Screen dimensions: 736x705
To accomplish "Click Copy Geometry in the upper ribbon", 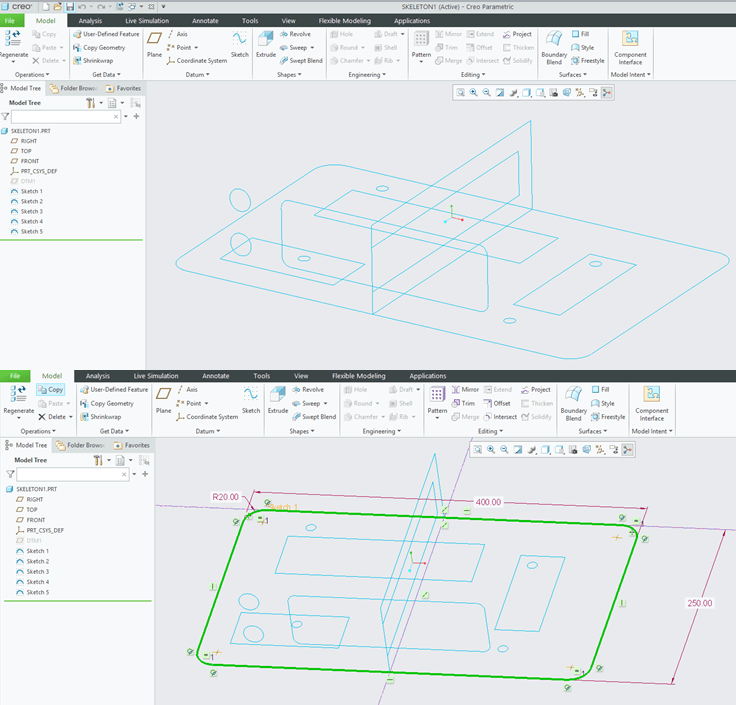I will tap(99, 47).
